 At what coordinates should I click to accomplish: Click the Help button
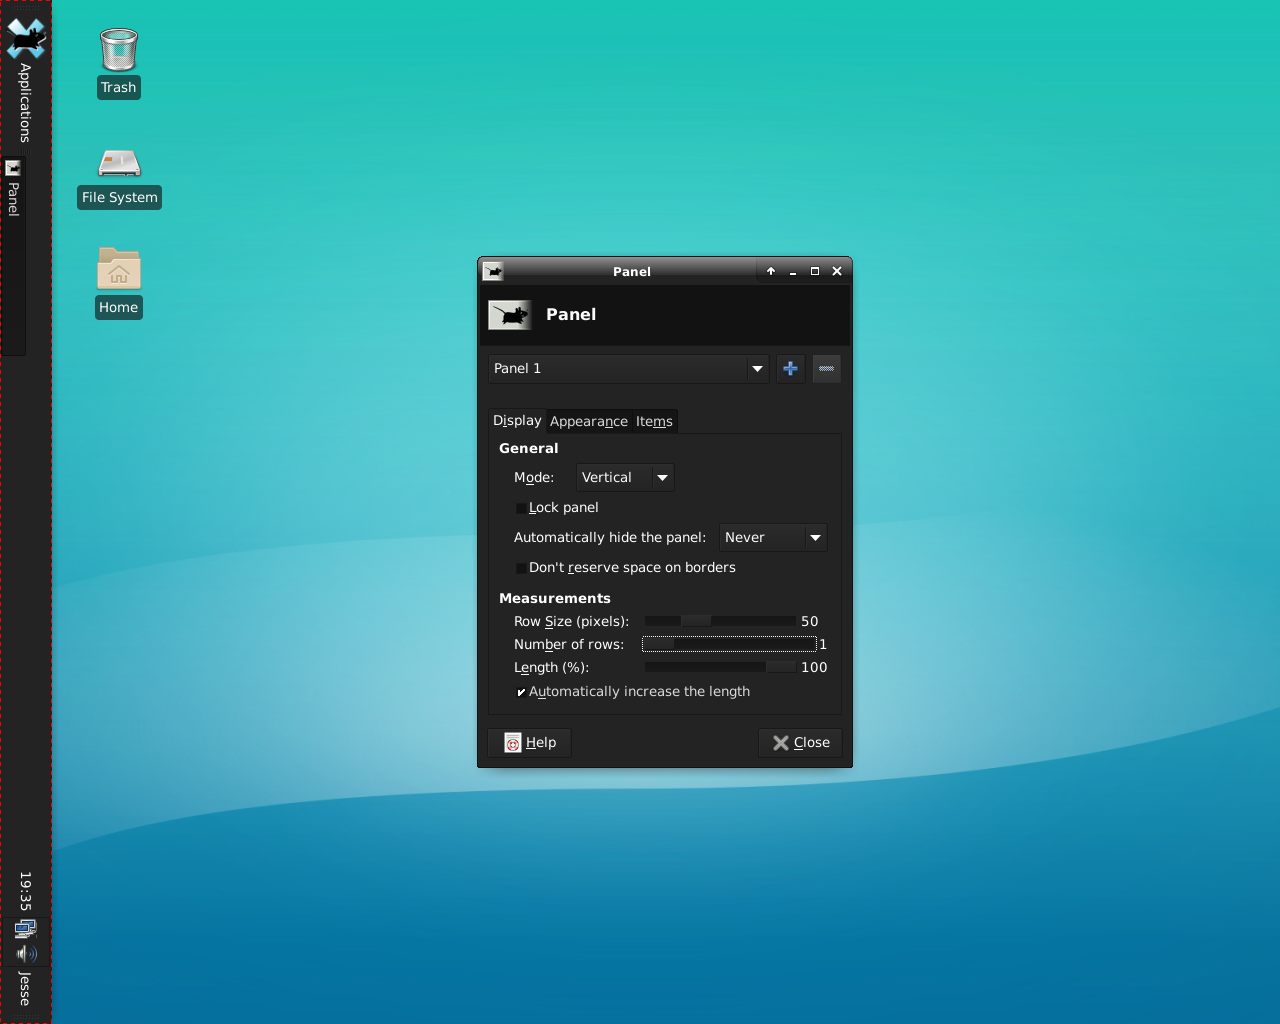coord(530,743)
